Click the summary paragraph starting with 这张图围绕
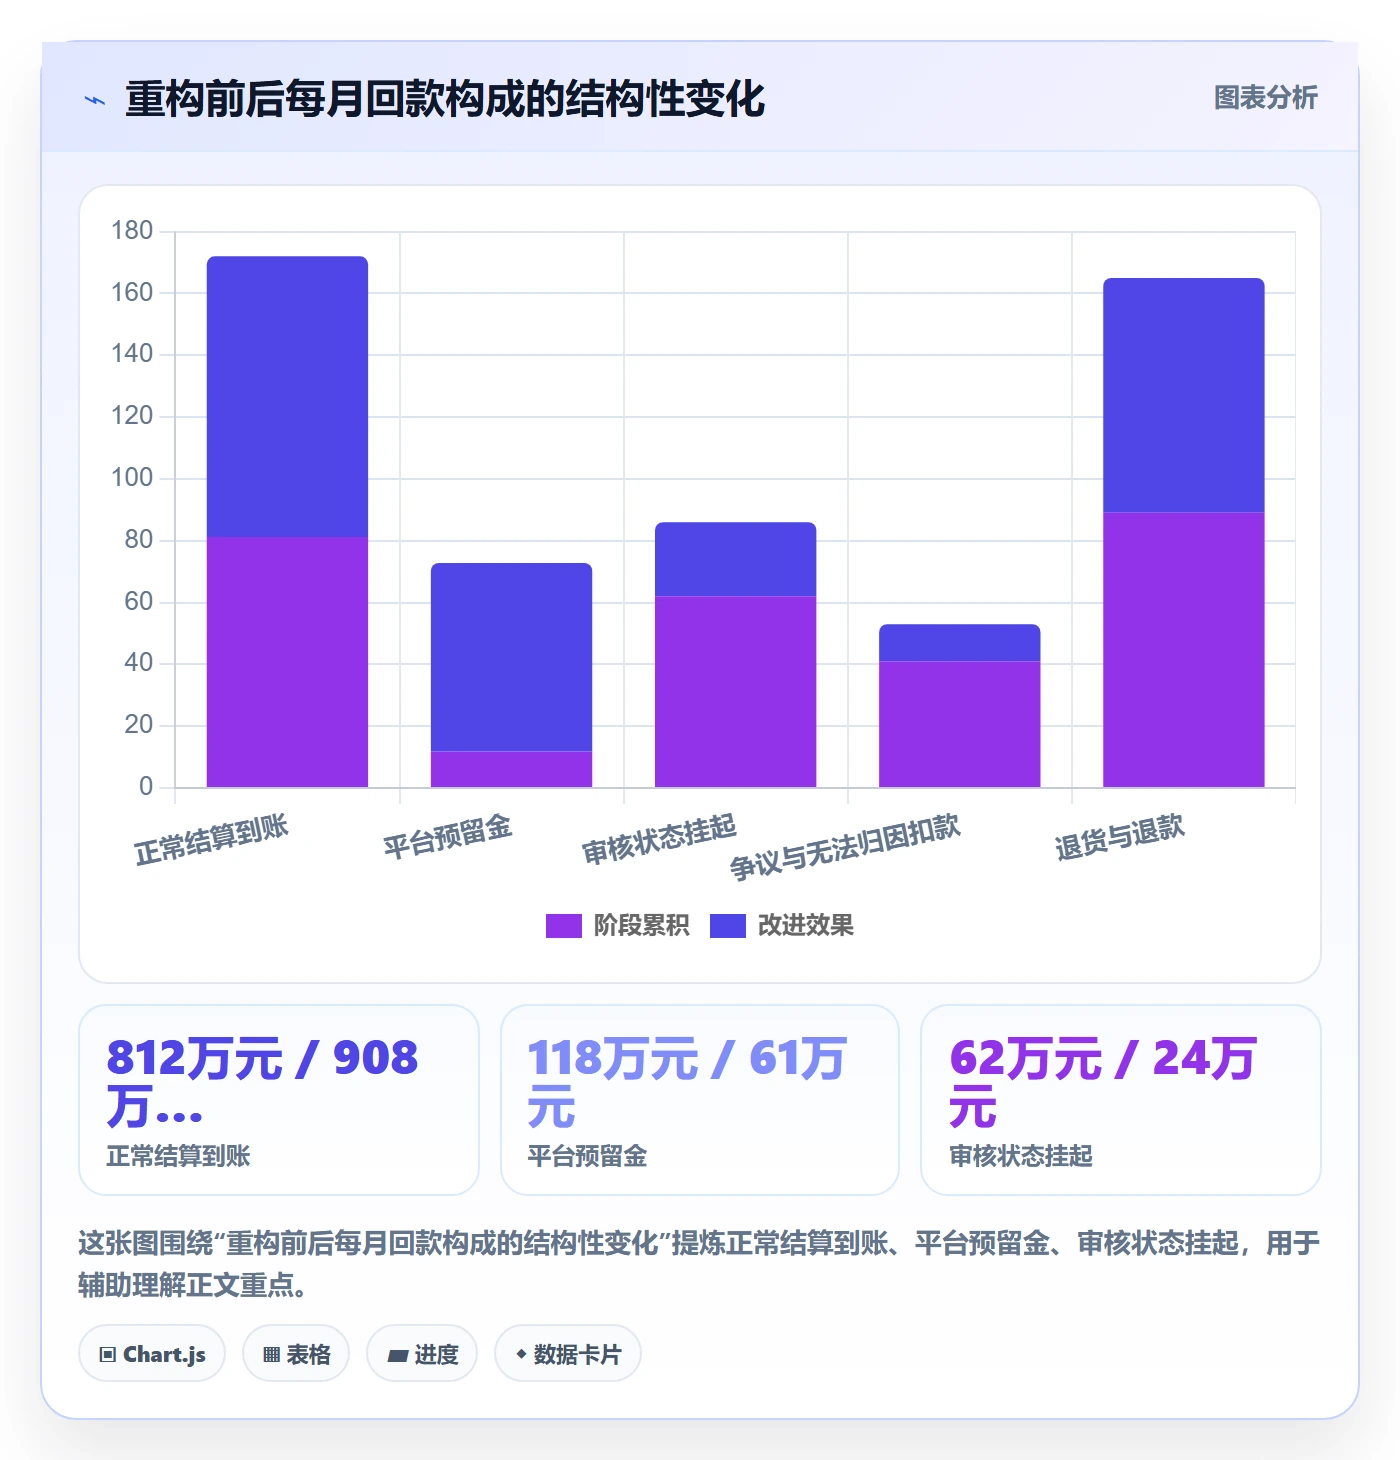Screen dimensions: 1400x1460 [699, 1264]
